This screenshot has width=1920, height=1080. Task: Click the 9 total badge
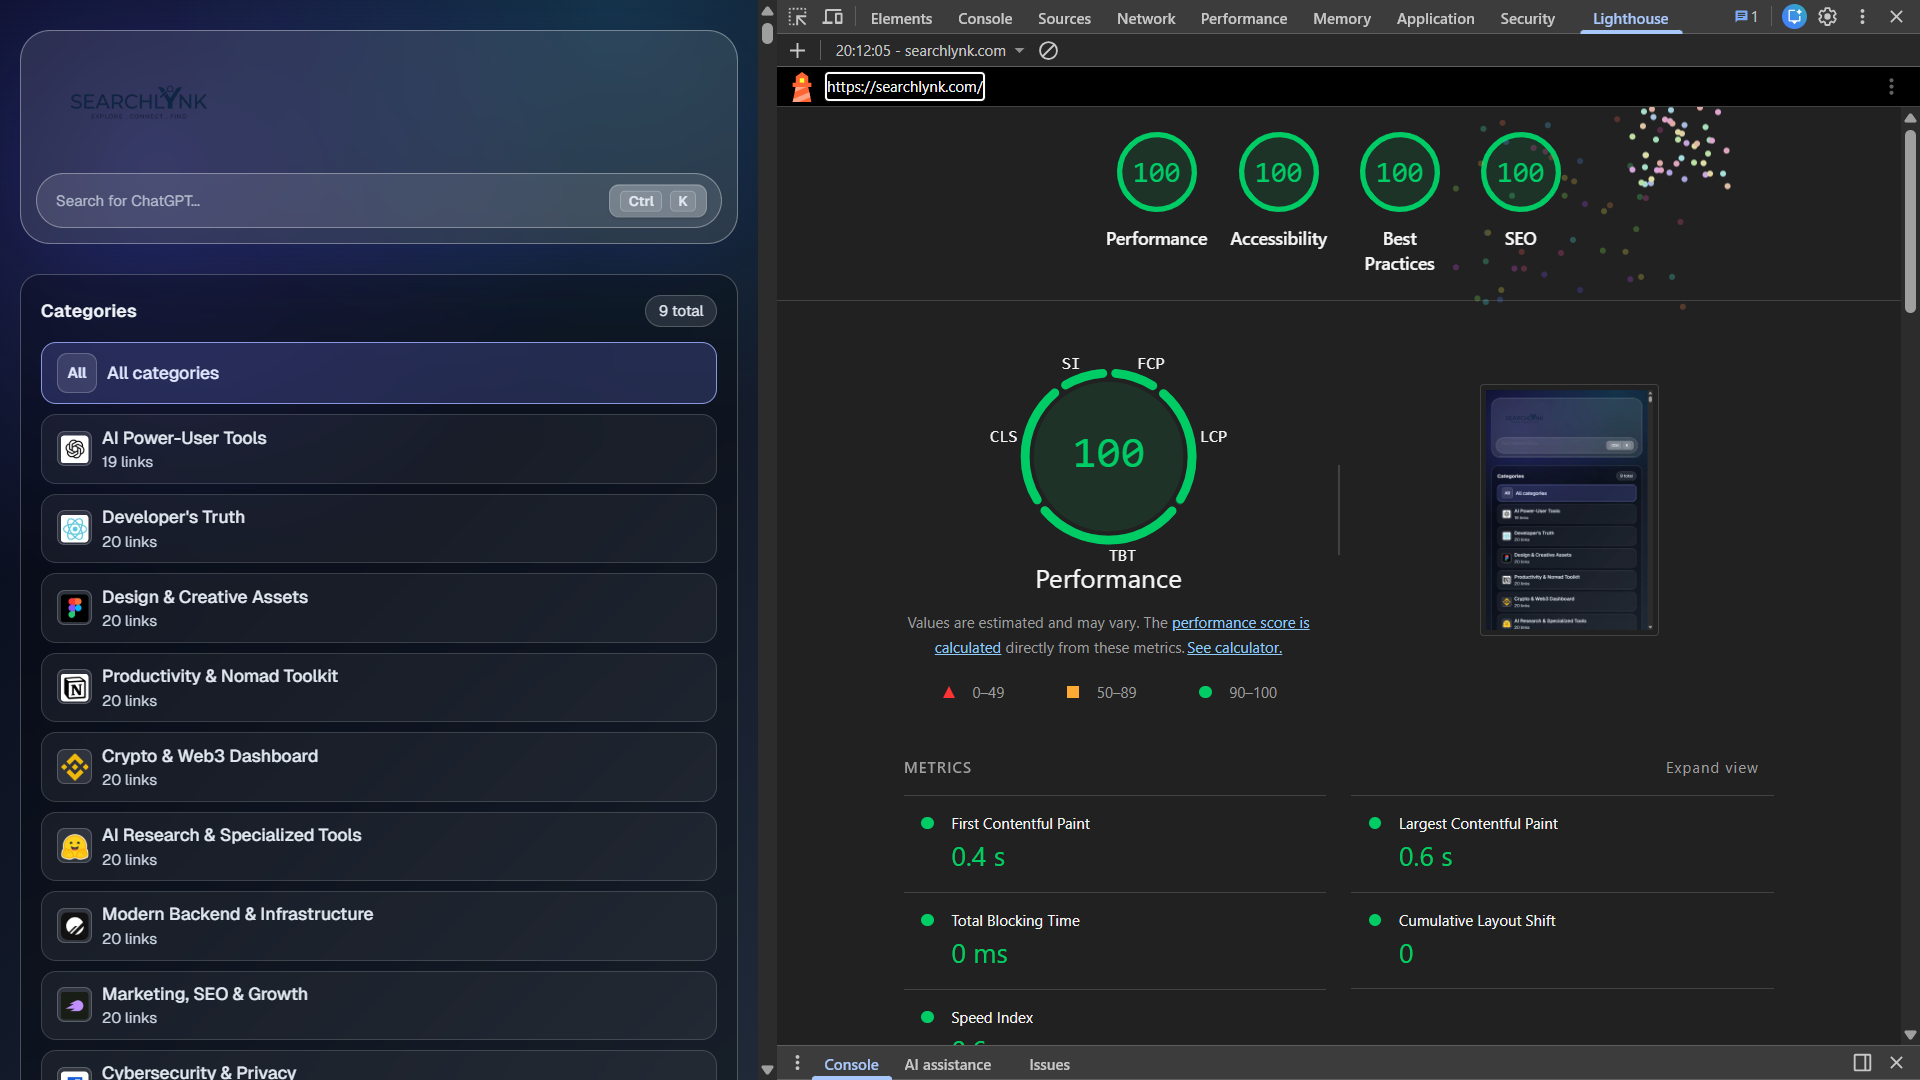(680, 311)
